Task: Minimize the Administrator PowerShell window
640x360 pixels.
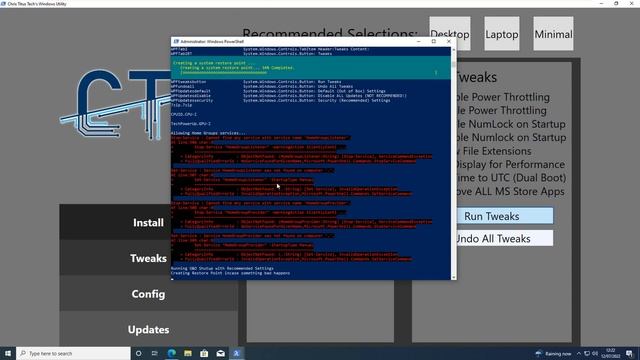Action: tap(418, 41)
